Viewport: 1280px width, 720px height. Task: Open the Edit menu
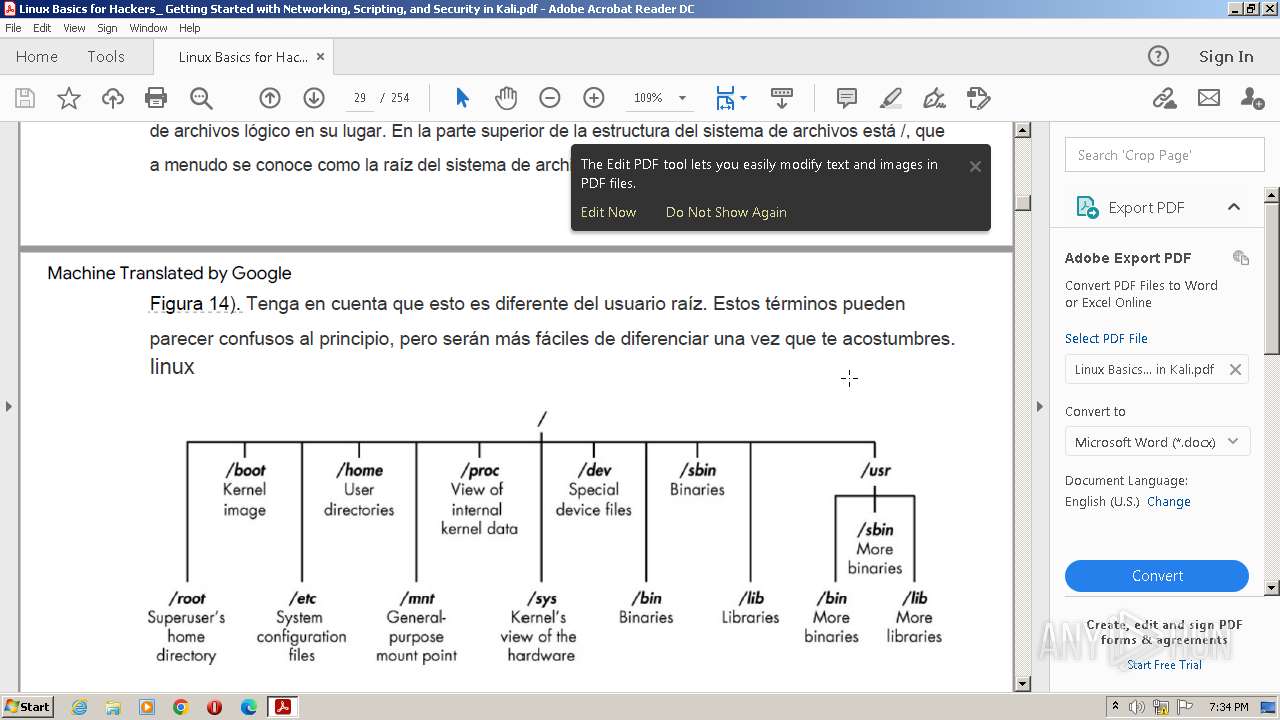pos(42,28)
